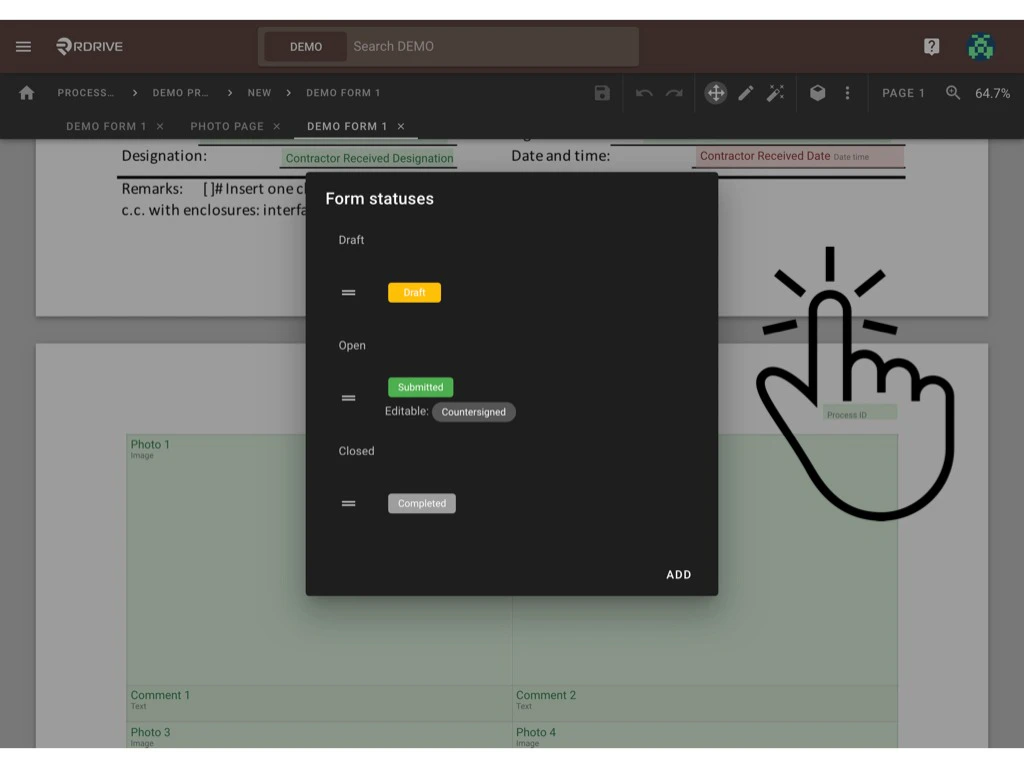
Task: Select the pencil edit tool
Action: click(x=746, y=92)
